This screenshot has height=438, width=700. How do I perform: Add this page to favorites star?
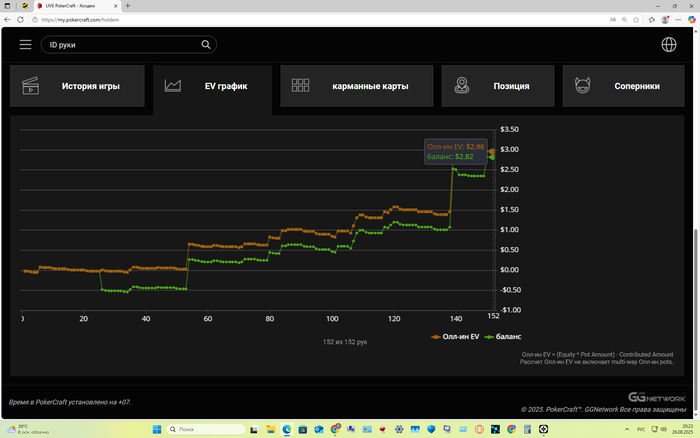point(636,20)
